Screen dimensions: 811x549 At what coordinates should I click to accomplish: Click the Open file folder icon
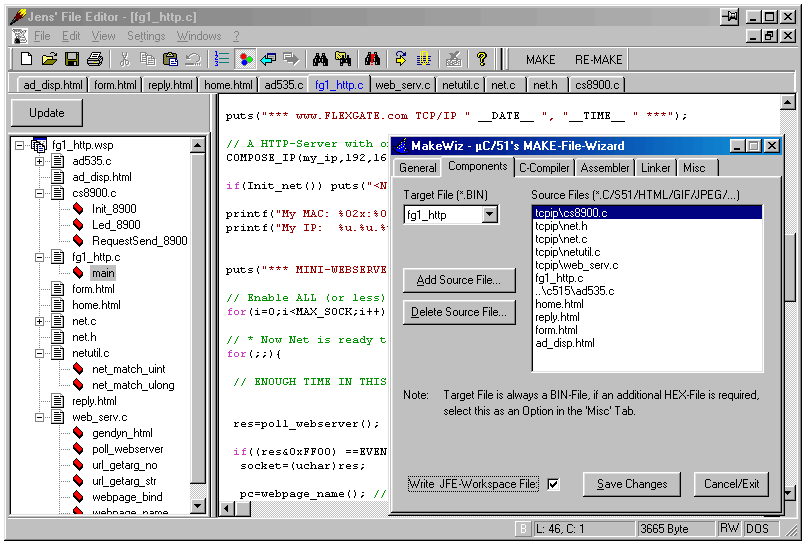click(x=48, y=59)
